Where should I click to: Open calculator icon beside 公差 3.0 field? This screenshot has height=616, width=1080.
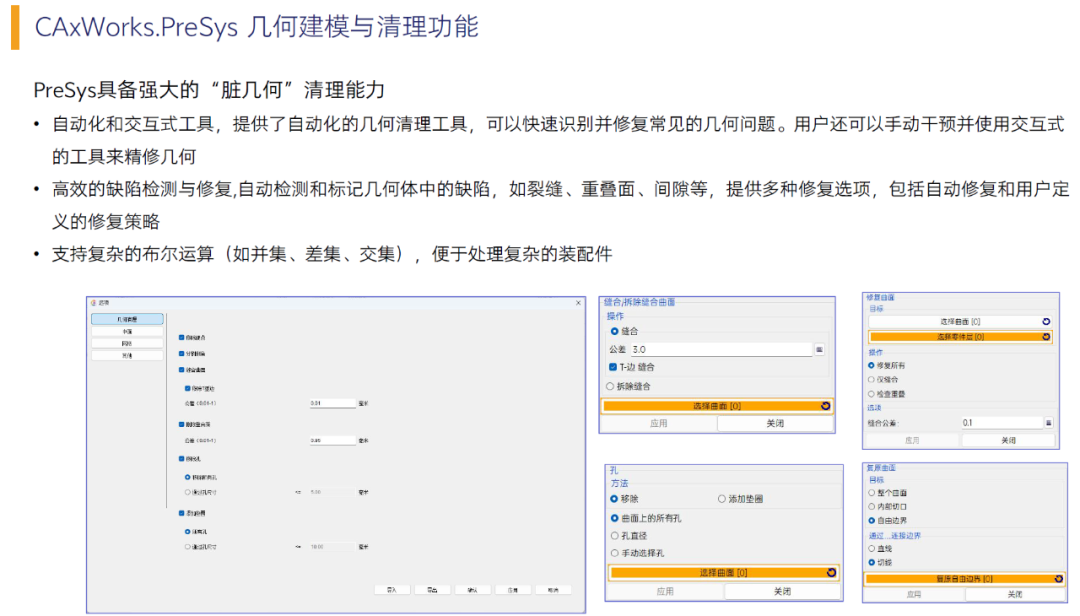[820, 350]
